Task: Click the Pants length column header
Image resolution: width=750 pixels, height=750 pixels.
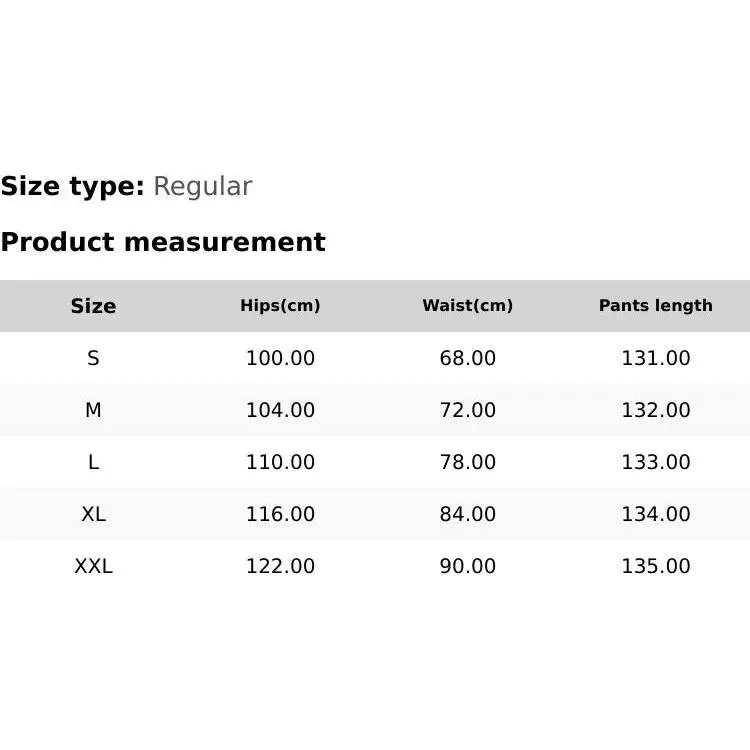Action: tap(655, 306)
